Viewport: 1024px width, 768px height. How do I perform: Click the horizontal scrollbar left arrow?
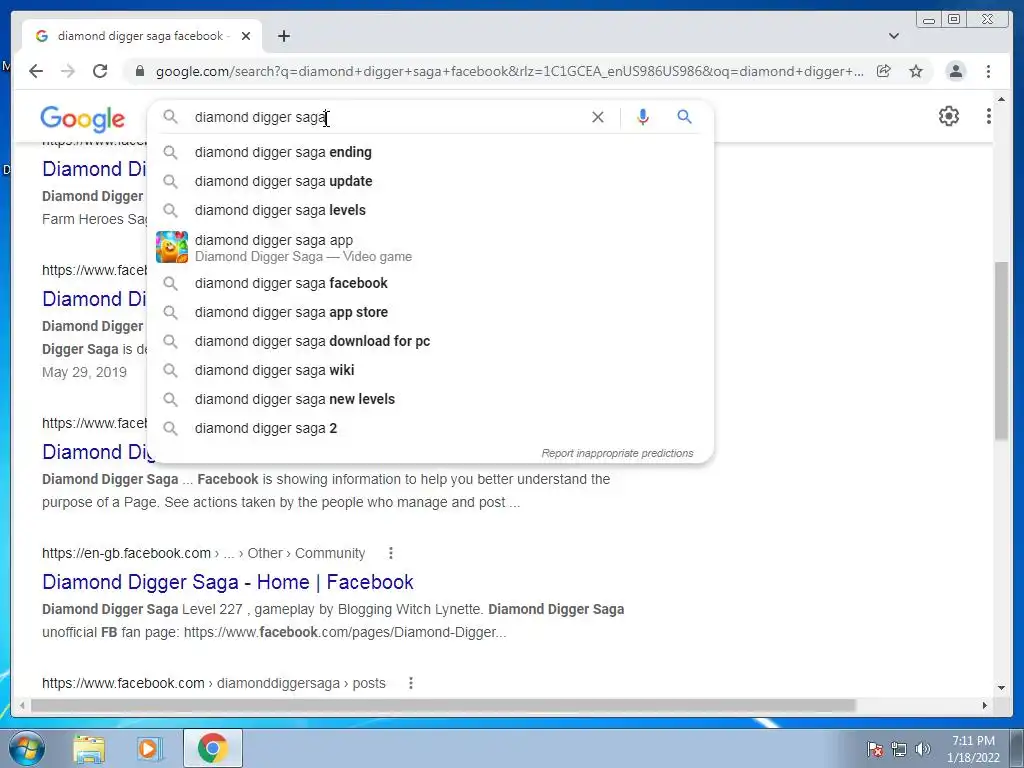[22, 705]
